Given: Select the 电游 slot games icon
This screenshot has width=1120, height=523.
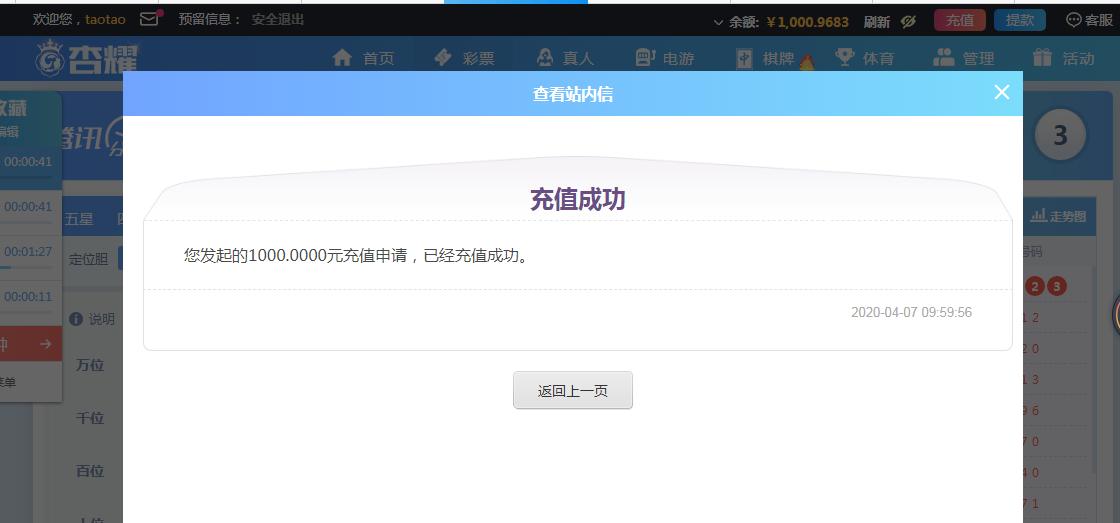Looking at the screenshot, I should tap(645, 58).
